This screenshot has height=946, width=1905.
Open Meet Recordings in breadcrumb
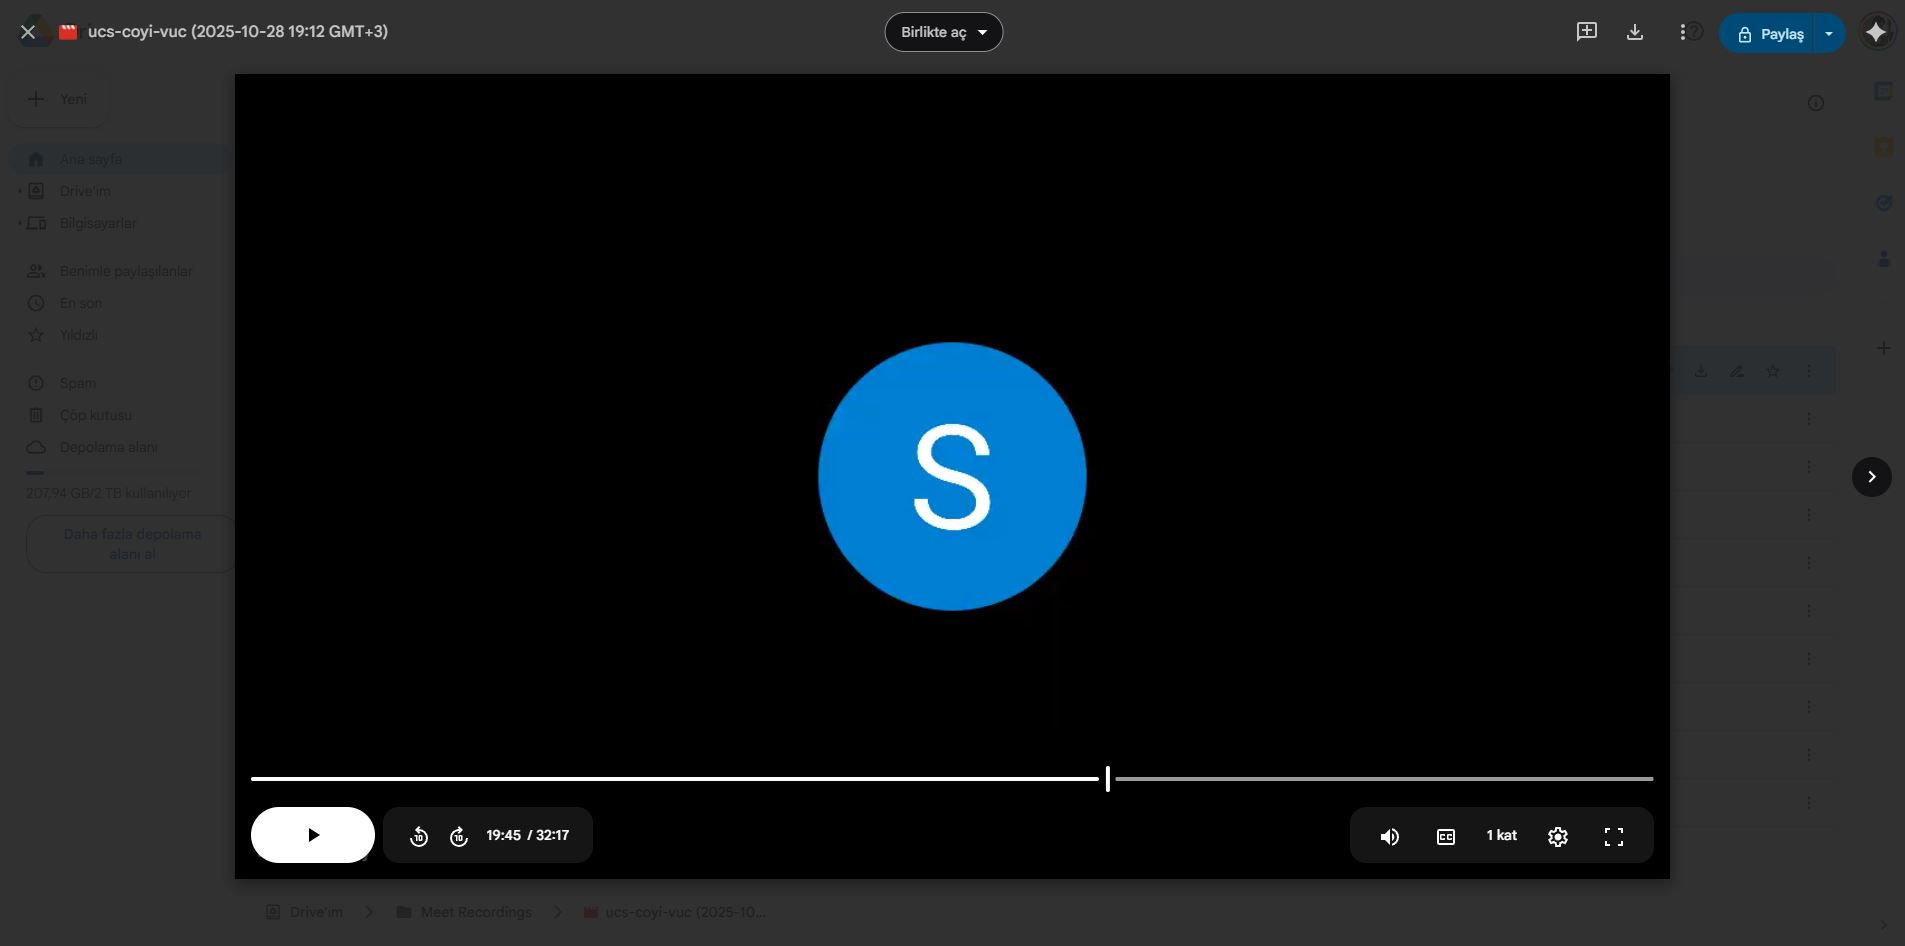coord(475,912)
